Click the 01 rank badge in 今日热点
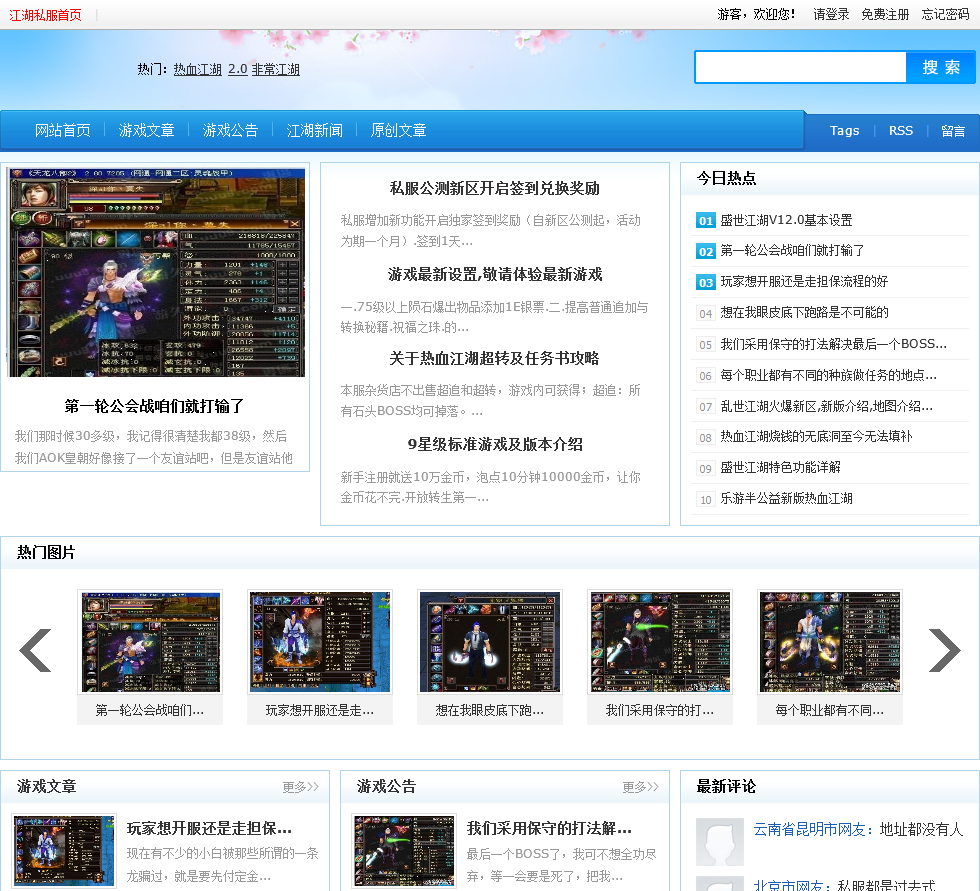 point(706,220)
